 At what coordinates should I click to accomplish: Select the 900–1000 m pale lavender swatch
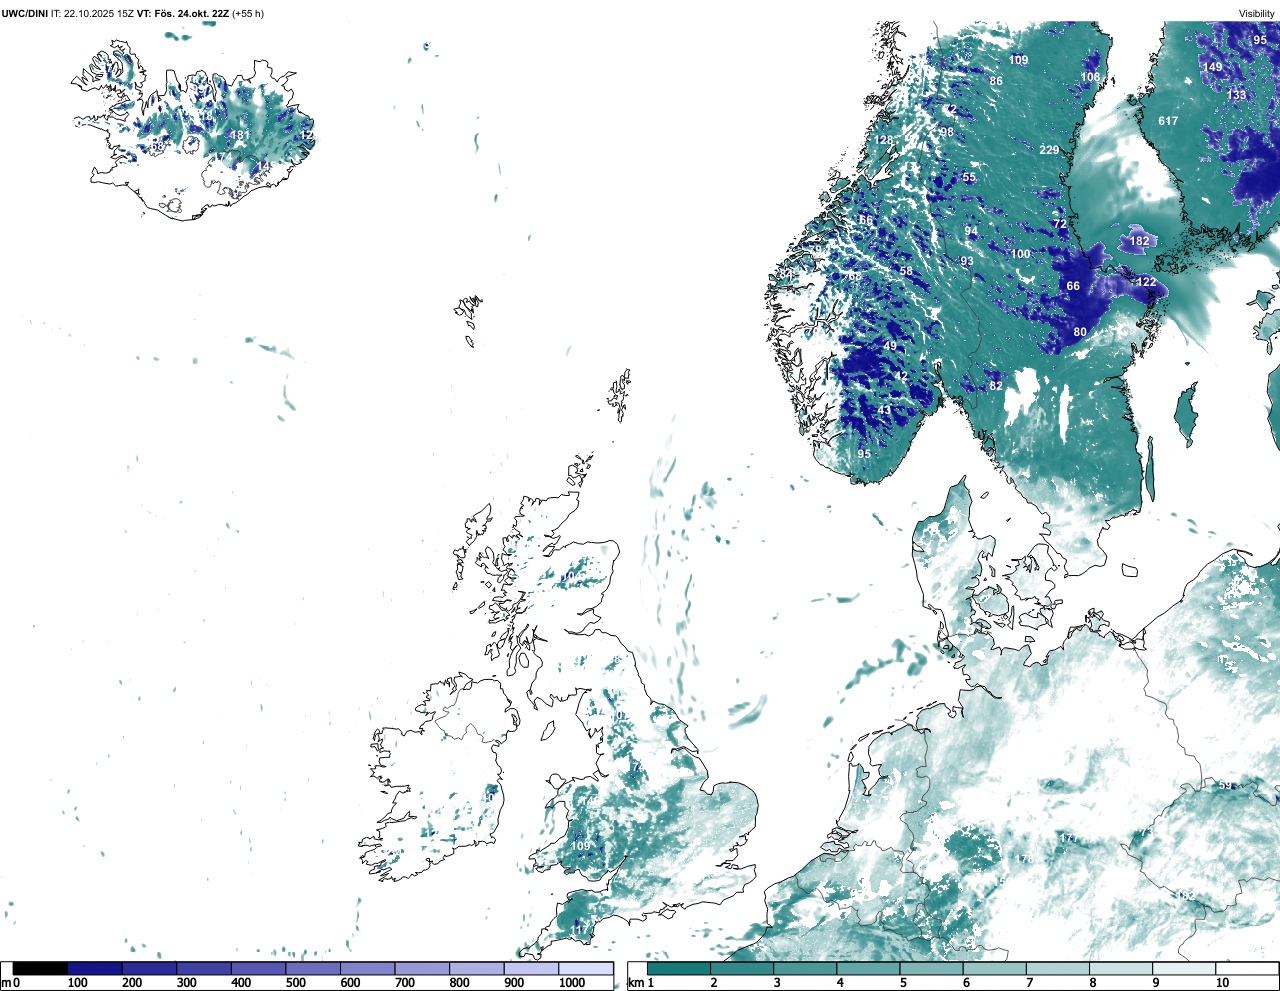tap(531, 969)
